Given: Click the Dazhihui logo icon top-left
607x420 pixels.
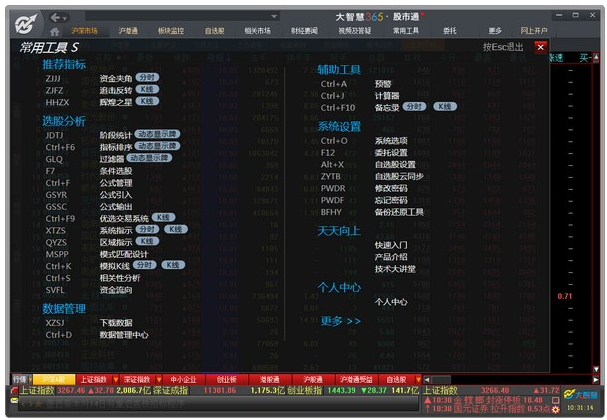Looking at the screenshot, I should (x=26, y=23).
